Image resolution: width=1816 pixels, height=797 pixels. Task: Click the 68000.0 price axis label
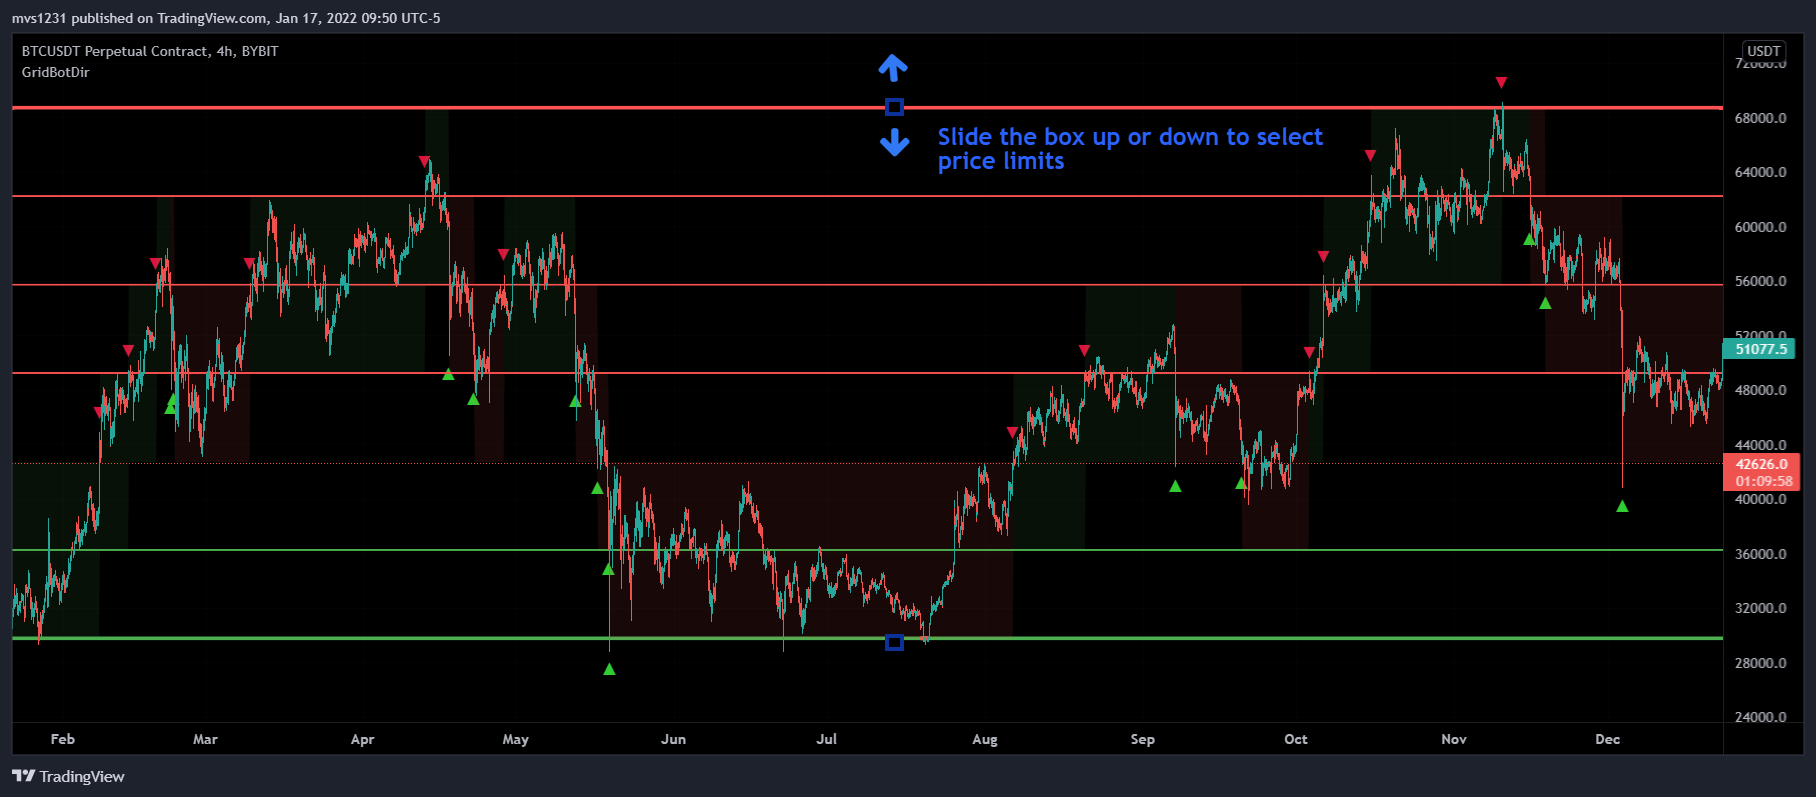tap(1761, 118)
